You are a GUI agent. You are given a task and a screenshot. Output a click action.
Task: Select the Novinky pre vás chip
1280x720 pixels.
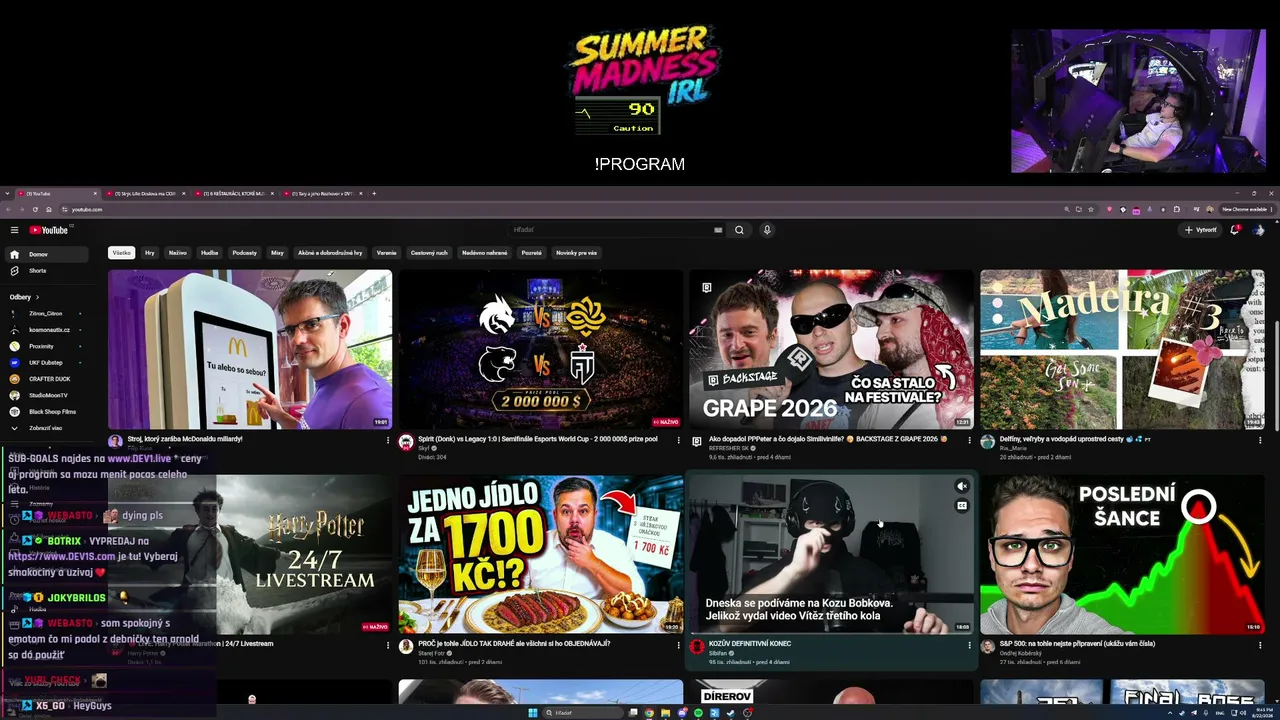[577, 253]
